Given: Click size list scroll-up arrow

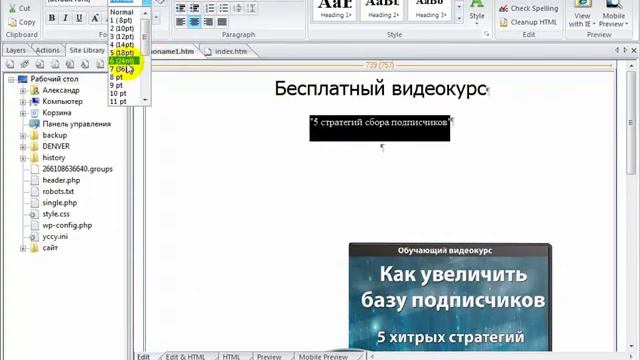Looking at the screenshot, I should point(145,13).
